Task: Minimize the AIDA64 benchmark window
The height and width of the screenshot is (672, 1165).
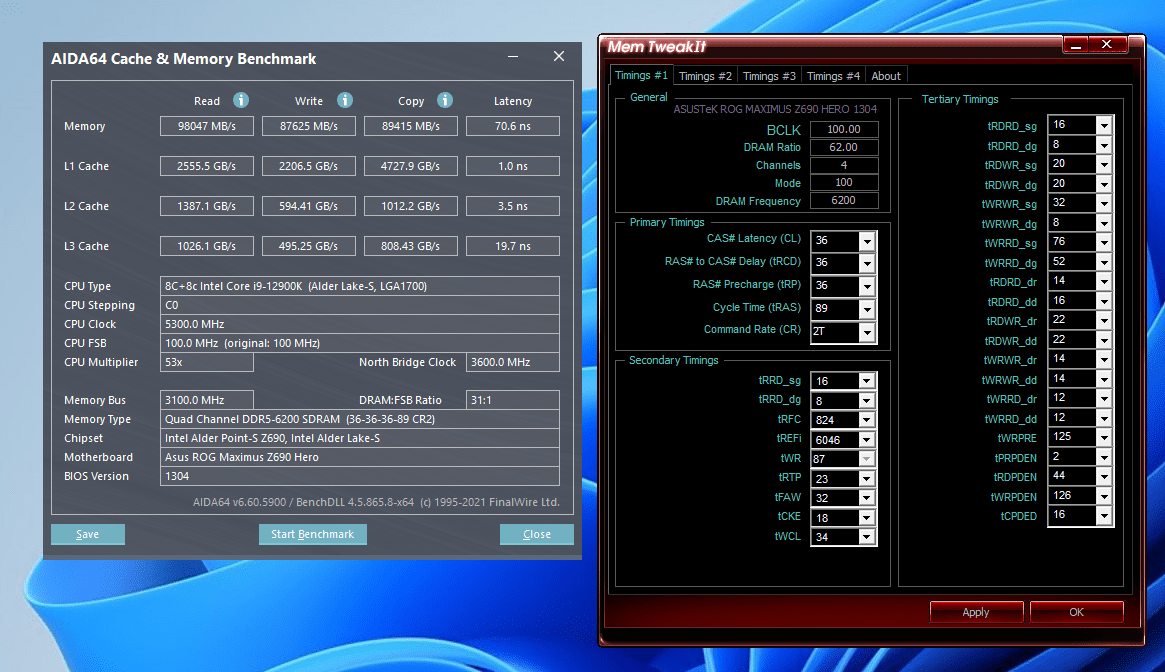Action: click(x=513, y=56)
